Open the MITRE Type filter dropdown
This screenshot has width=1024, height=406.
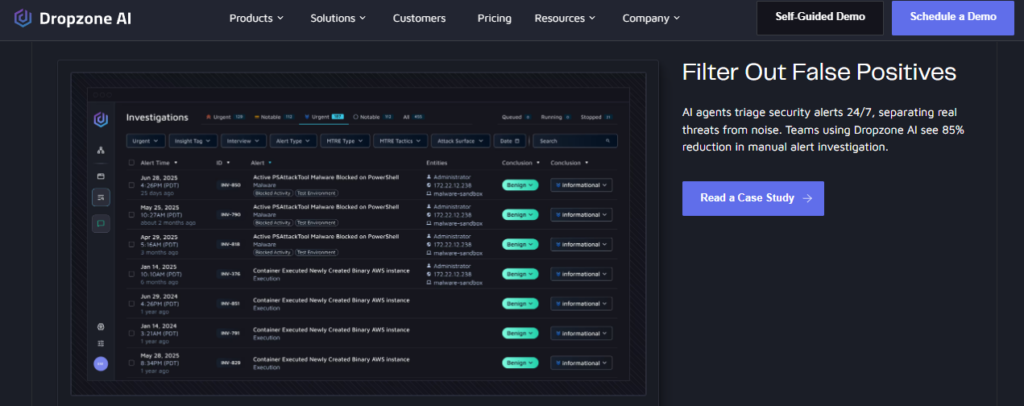click(x=345, y=141)
